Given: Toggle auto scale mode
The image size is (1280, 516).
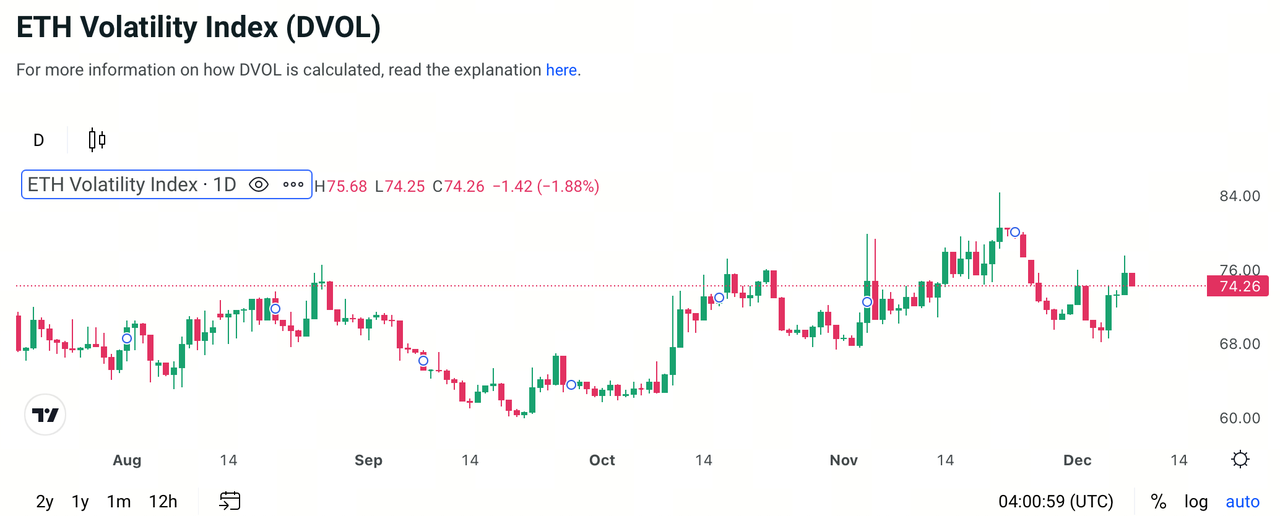Looking at the screenshot, I should click(1243, 501).
